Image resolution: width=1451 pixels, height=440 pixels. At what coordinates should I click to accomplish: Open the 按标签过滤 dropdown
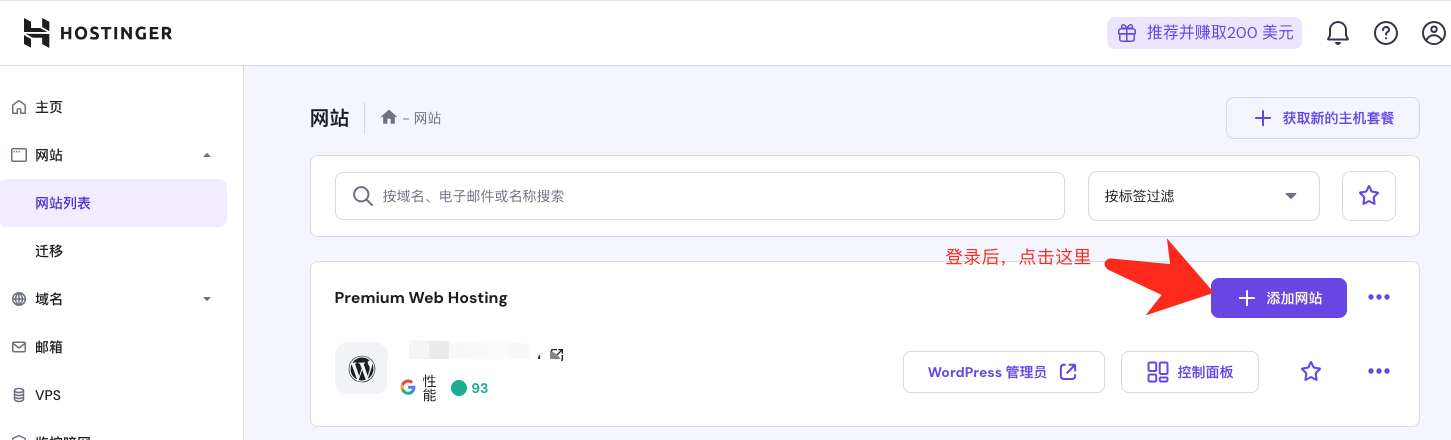(x=1203, y=196)
